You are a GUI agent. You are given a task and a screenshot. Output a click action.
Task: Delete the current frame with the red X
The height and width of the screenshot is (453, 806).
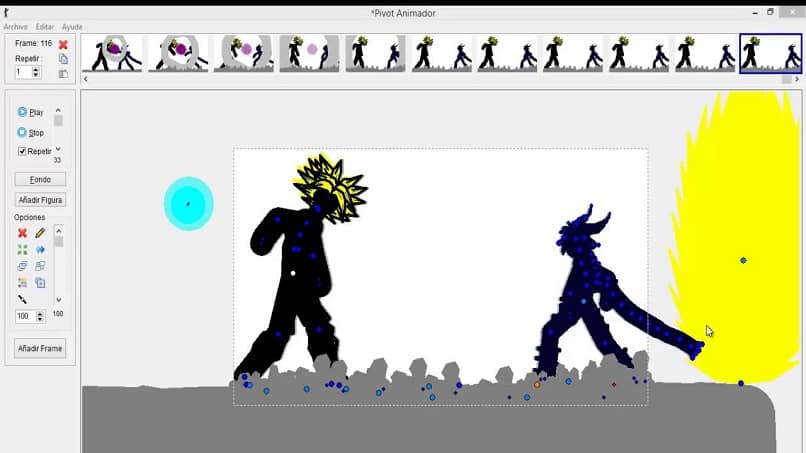63,45
